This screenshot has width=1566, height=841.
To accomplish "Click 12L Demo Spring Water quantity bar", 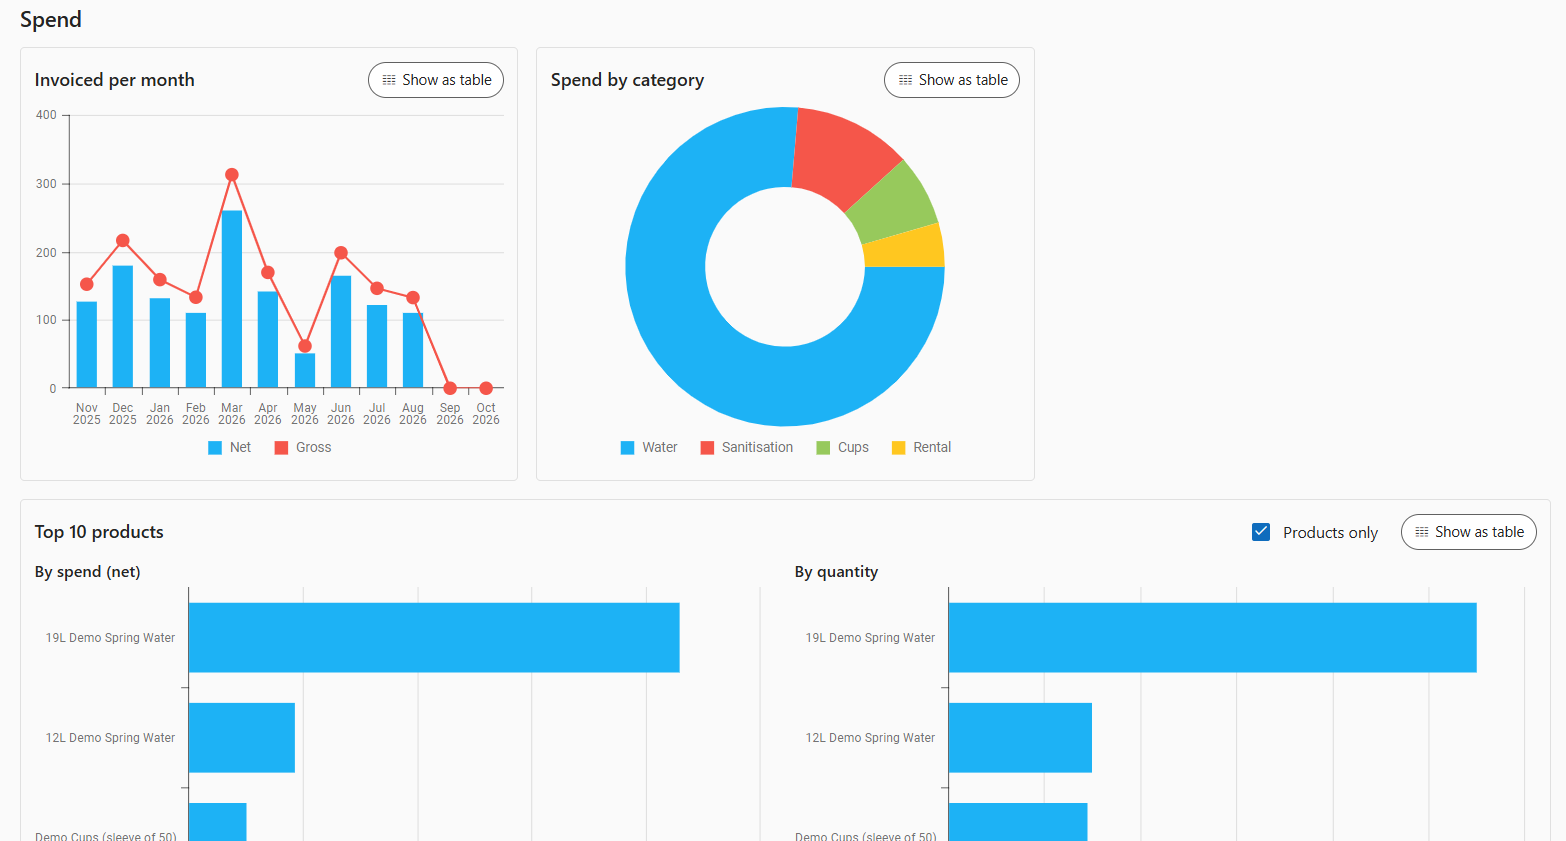I will [x=1020, y=738].
